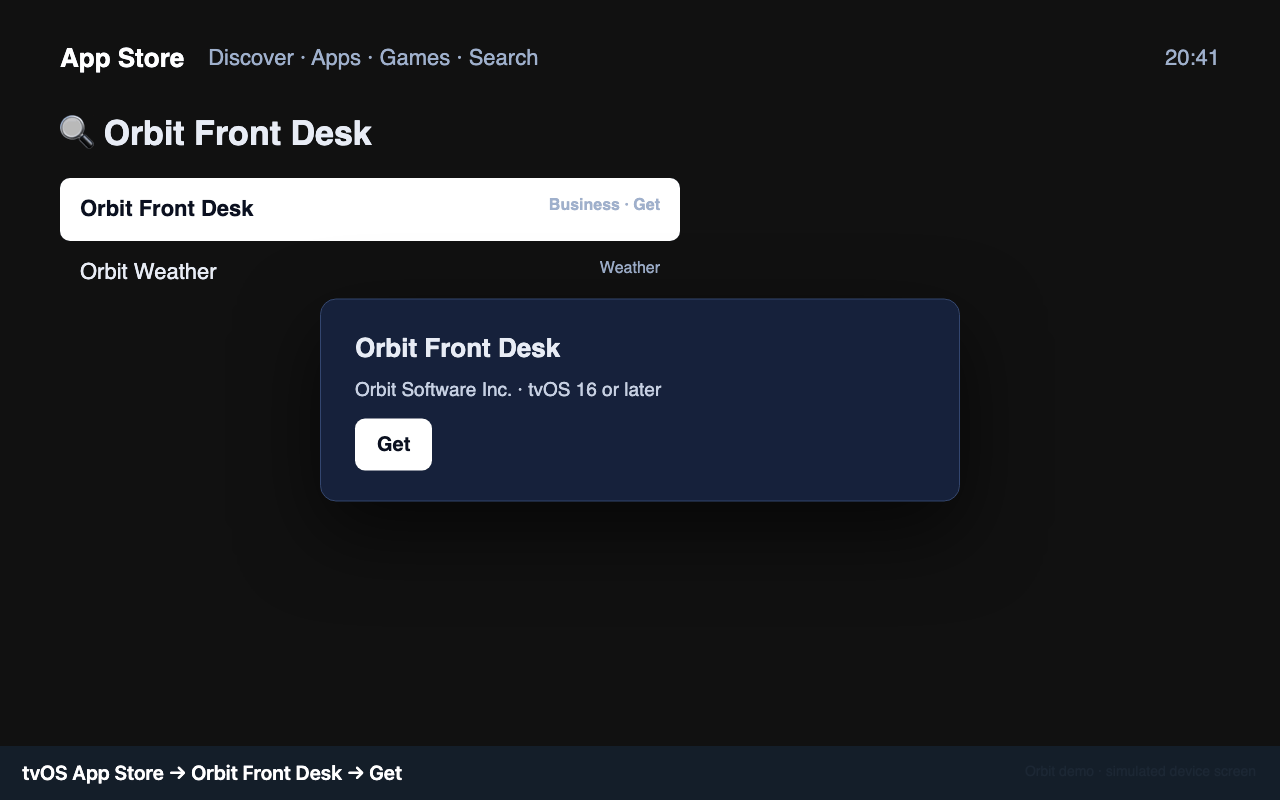The height and width of the screenshot is (800, 1280).
Task: Click the magnifying glass search icon
Action: coord(77,132)
